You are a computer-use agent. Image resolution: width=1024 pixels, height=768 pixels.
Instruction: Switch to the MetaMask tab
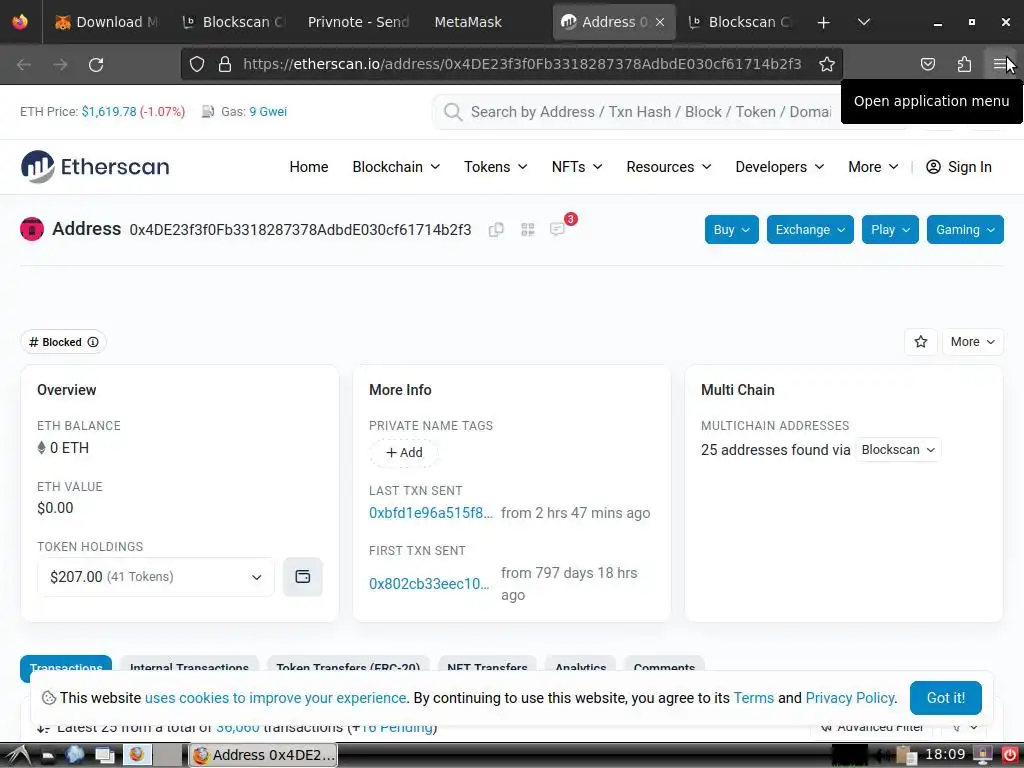click(468, 22)
